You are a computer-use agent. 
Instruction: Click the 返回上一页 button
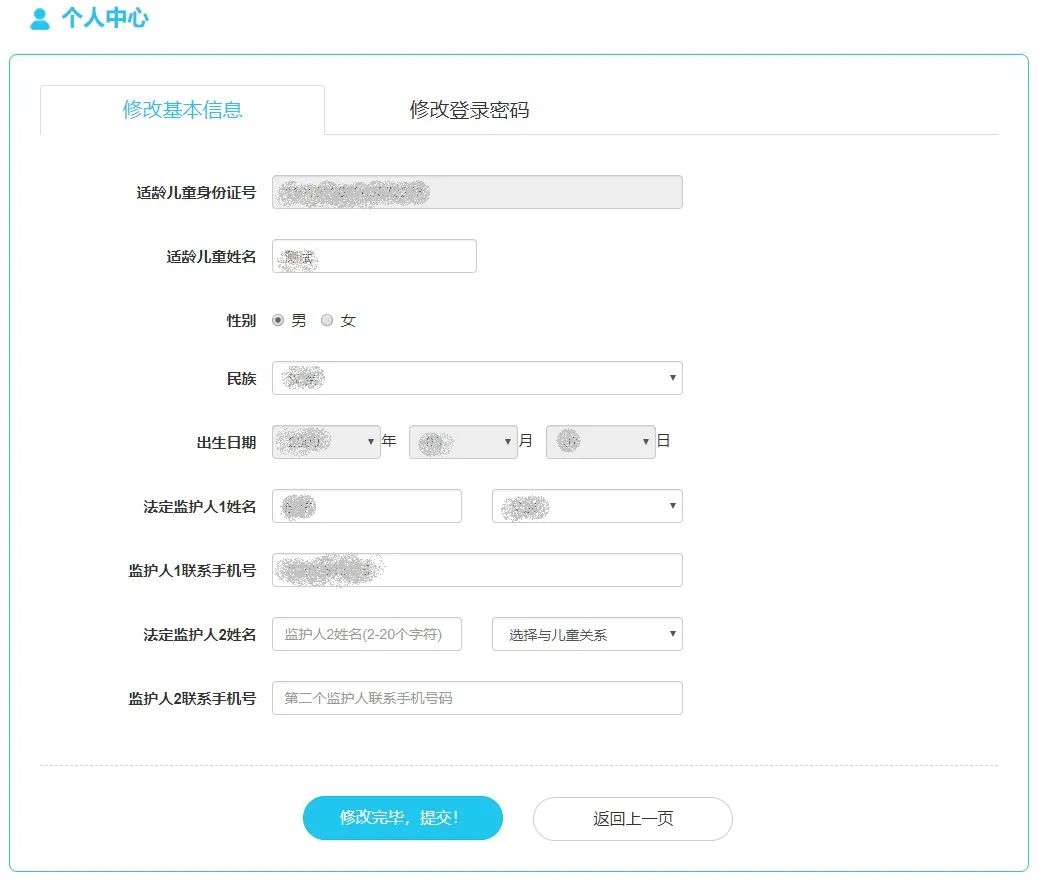(632, 818)
